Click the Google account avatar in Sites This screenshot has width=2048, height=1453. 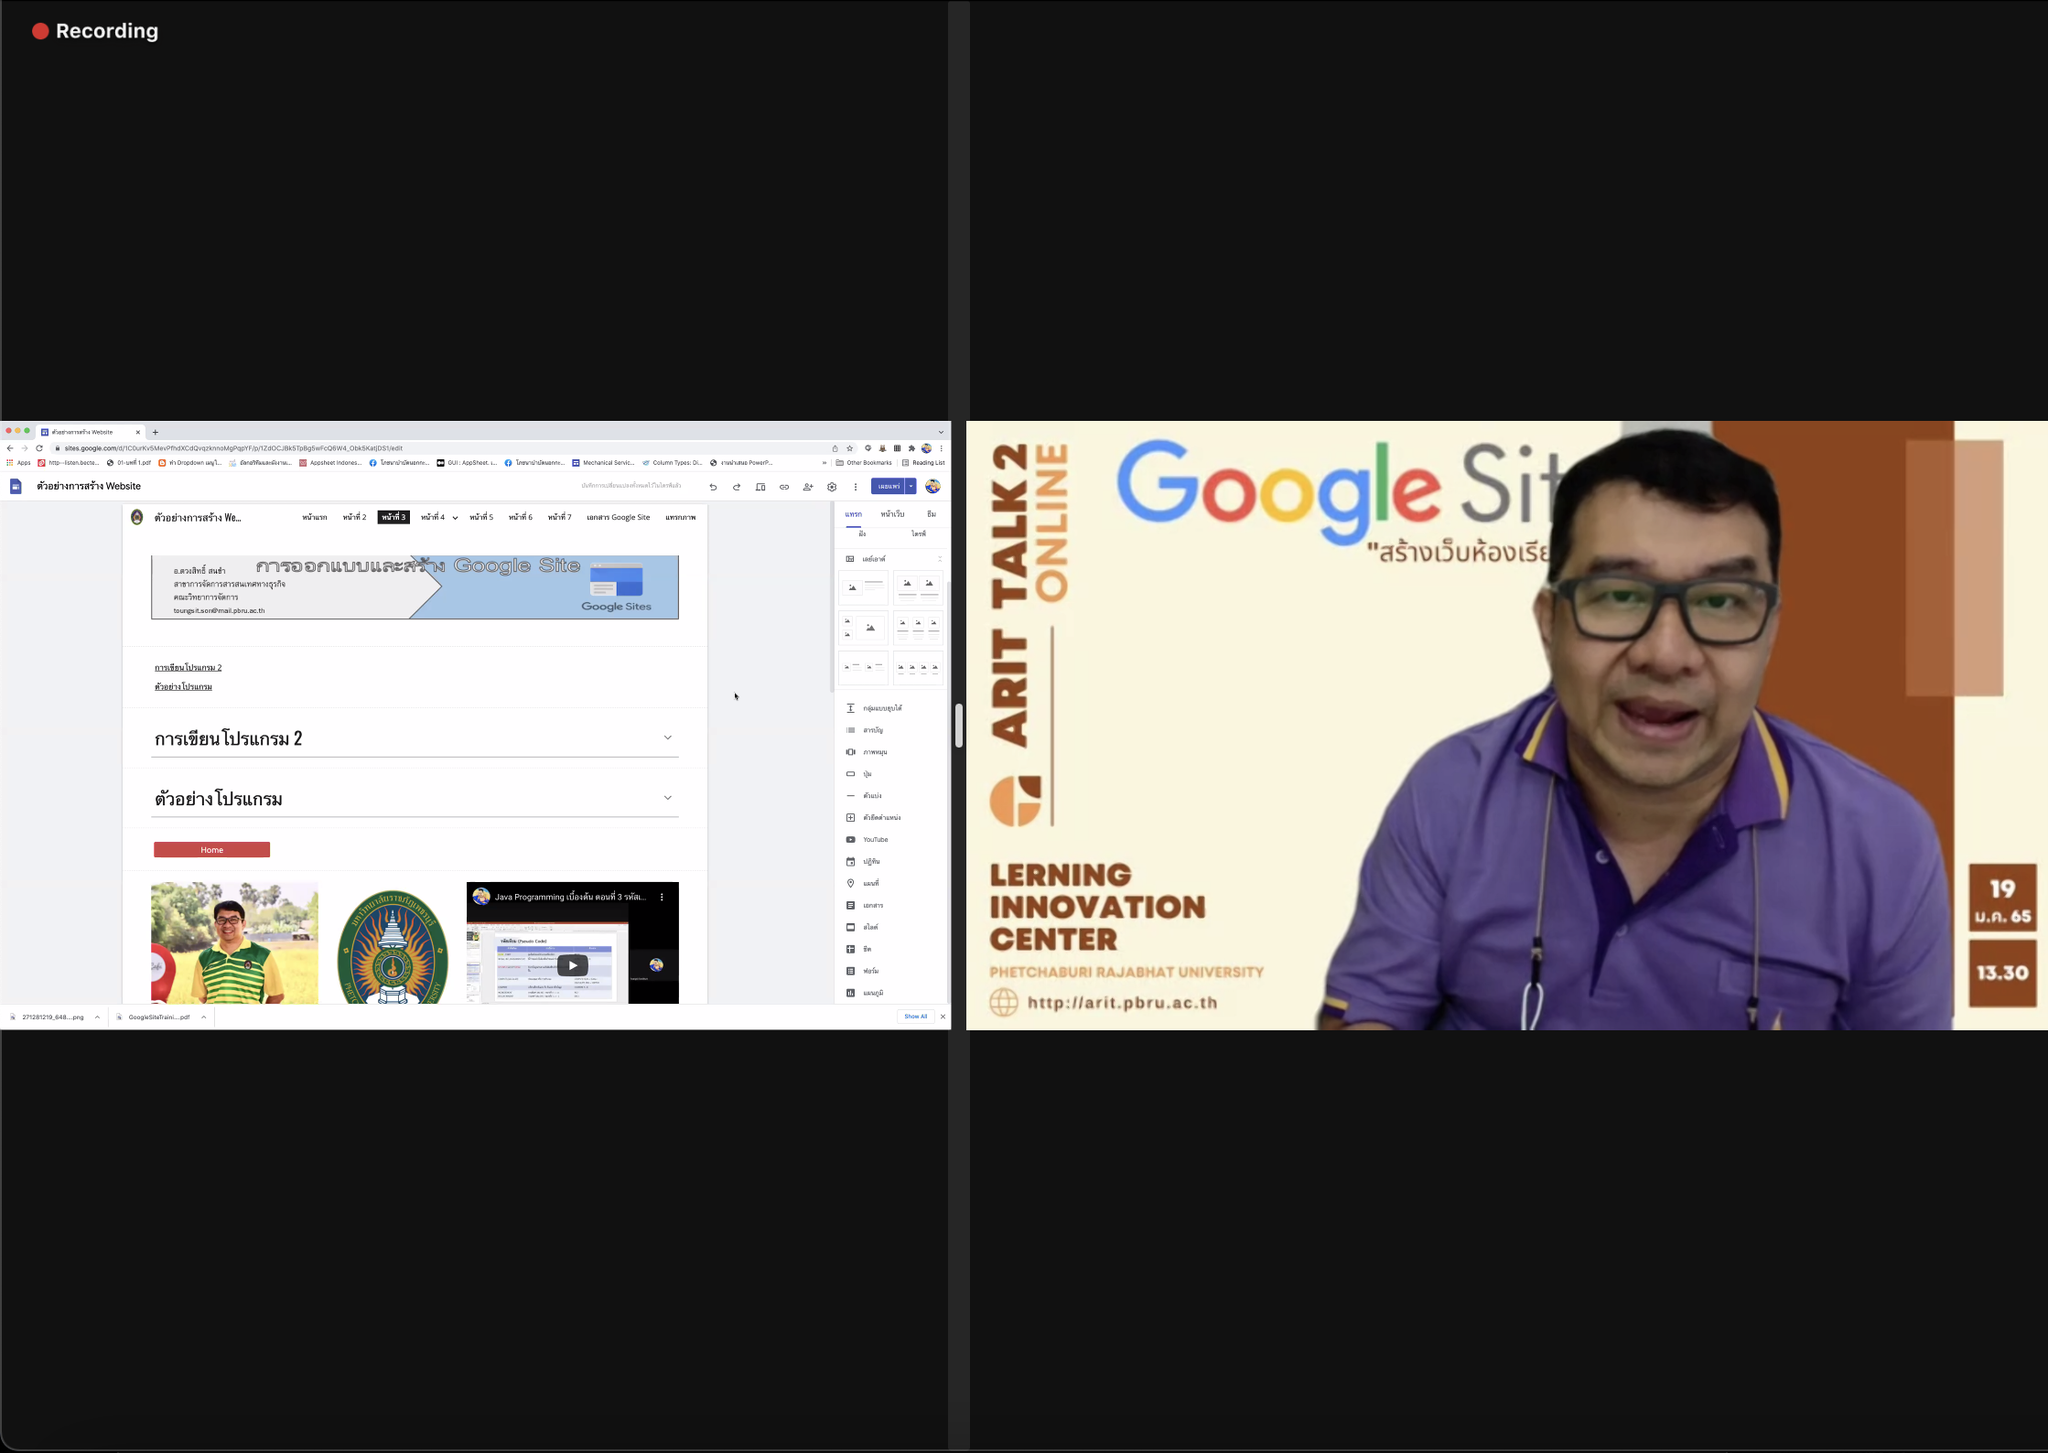(x=933, y=486)
